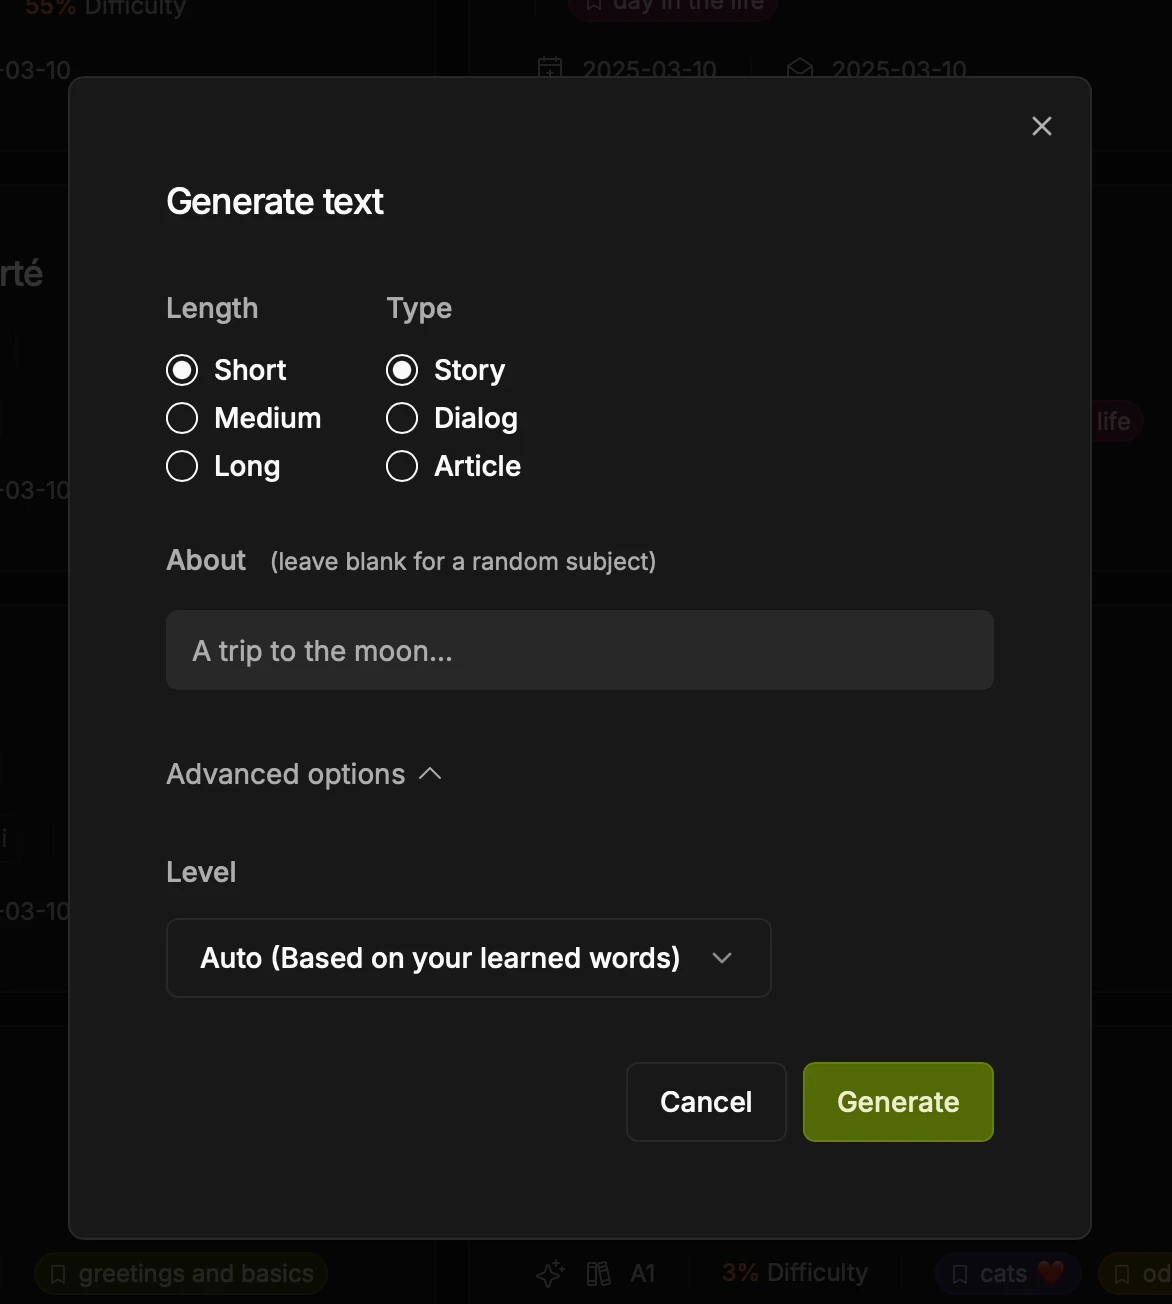Image resolution: width=1172 pixels, height=1304 pixels.
Task: Click the chevron beside Advanced options
Action: [x=430, y=774]
